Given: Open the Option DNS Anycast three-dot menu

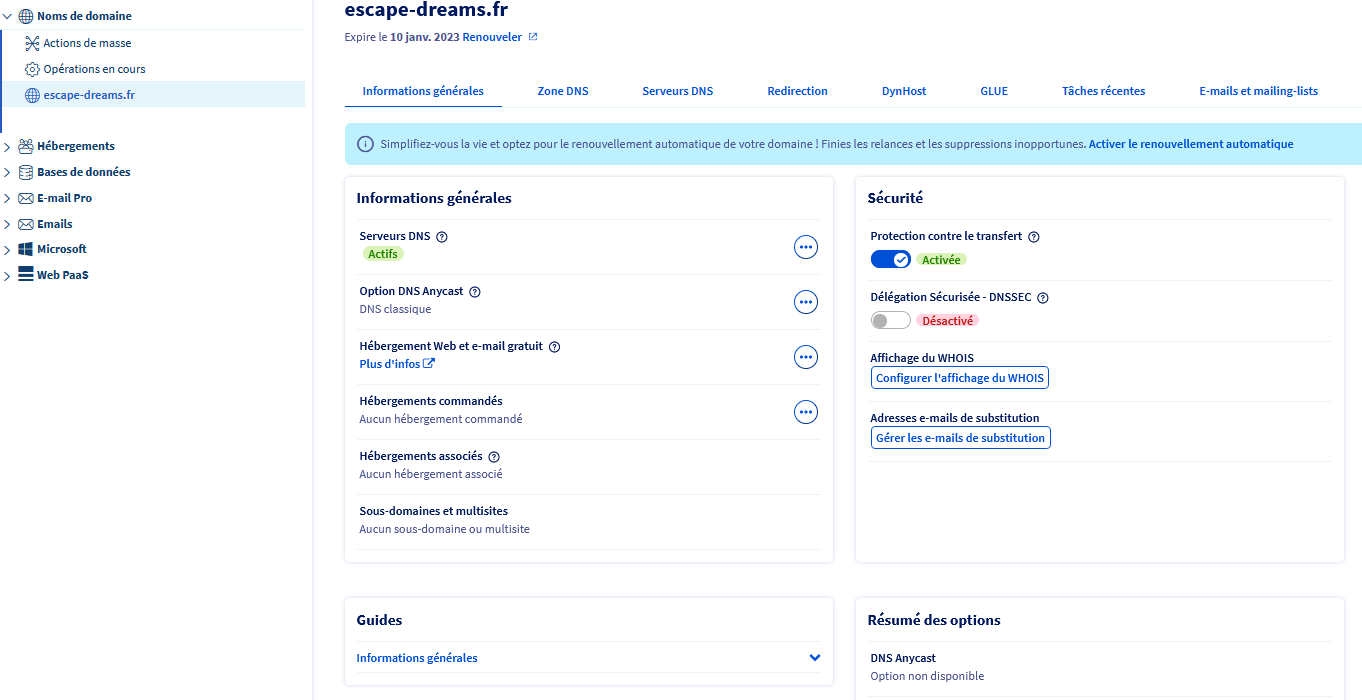Looking at the screenshot, I should click(806, 302).
